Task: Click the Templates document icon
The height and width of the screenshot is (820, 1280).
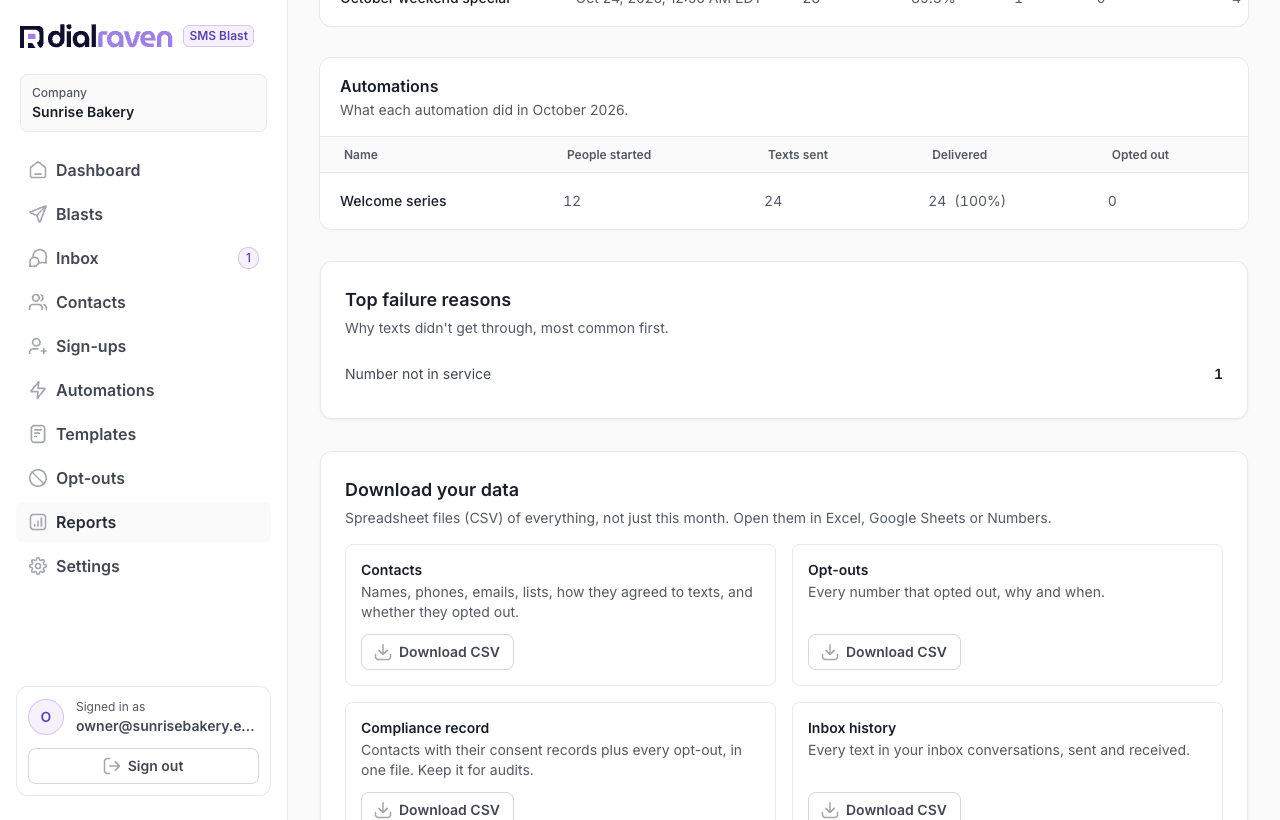Action: [38, 434]
